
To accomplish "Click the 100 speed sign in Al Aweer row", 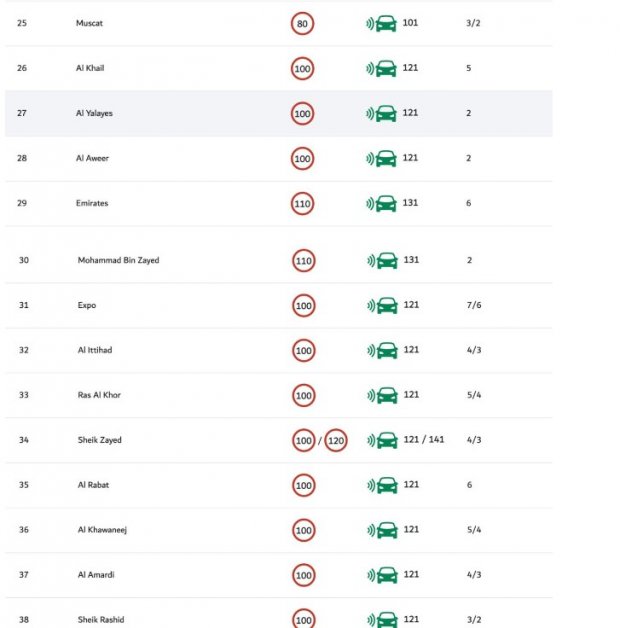I will (x=302, y=159).
